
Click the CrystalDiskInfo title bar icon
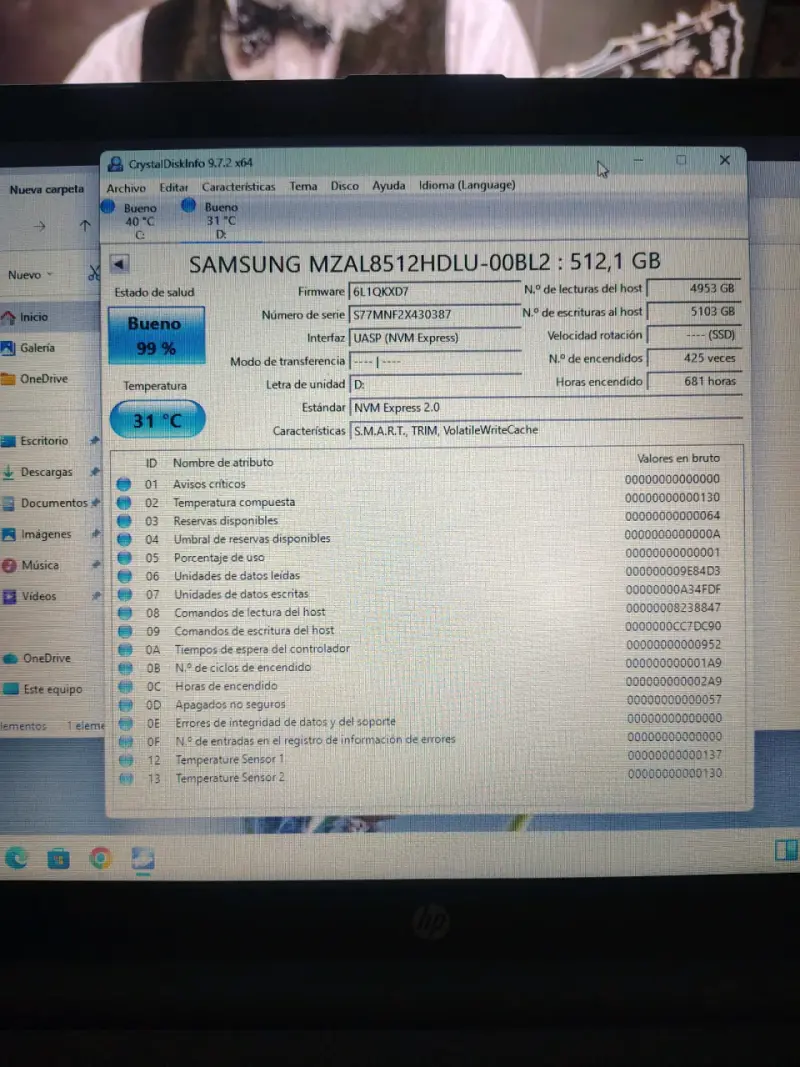[116, 164]
